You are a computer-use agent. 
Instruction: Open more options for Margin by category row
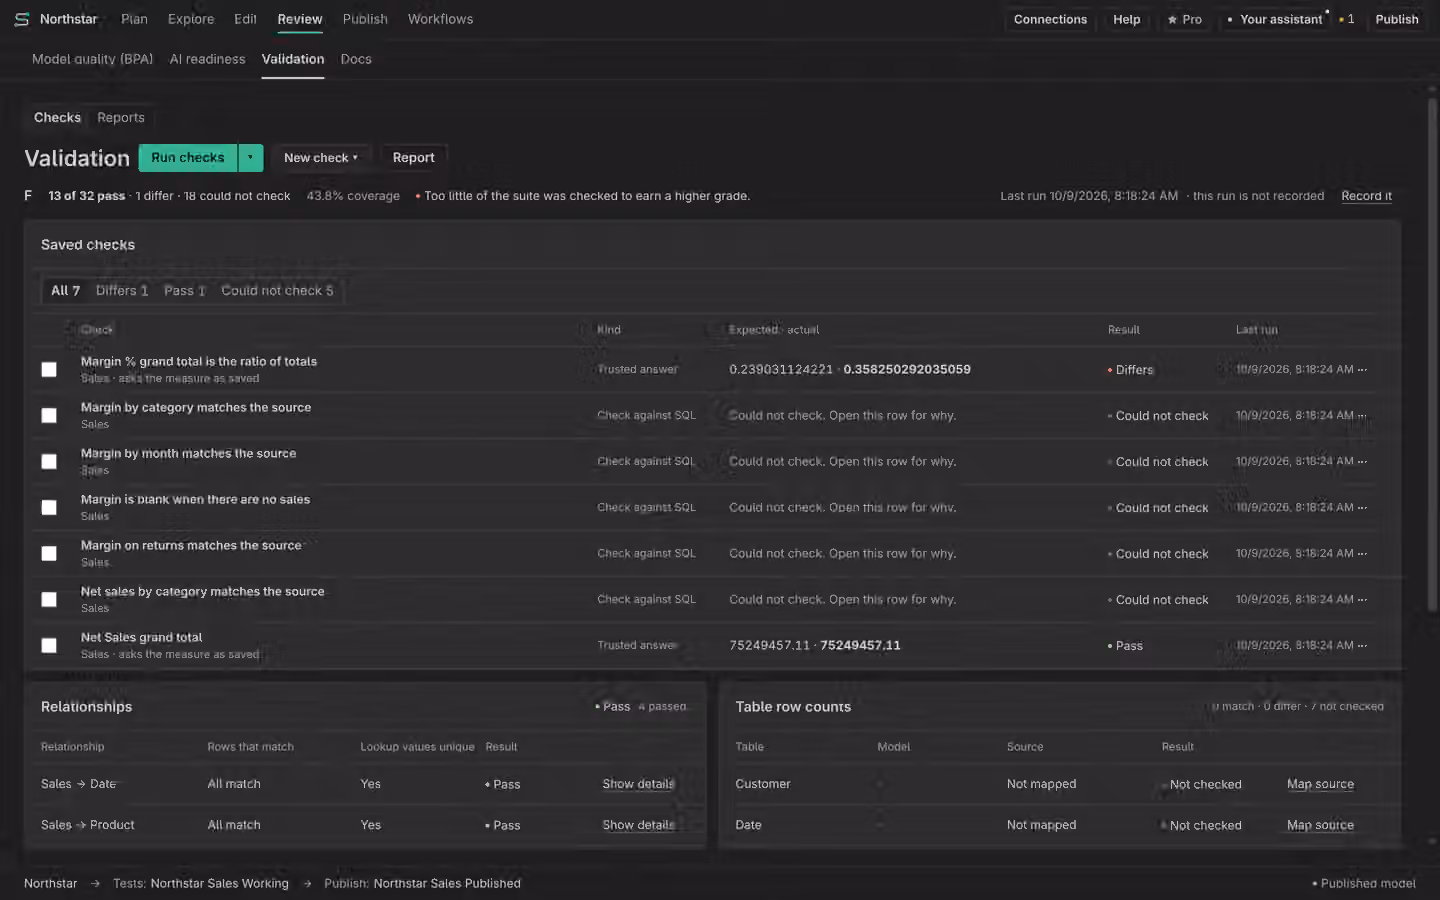[1362, 415]
